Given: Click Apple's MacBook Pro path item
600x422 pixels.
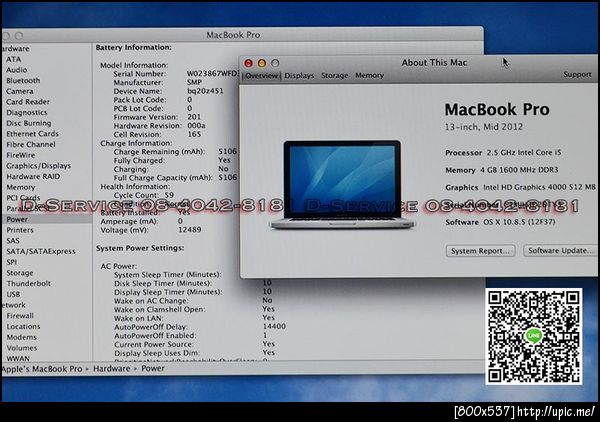Looking at the screenshot, I should click(42, 369).
